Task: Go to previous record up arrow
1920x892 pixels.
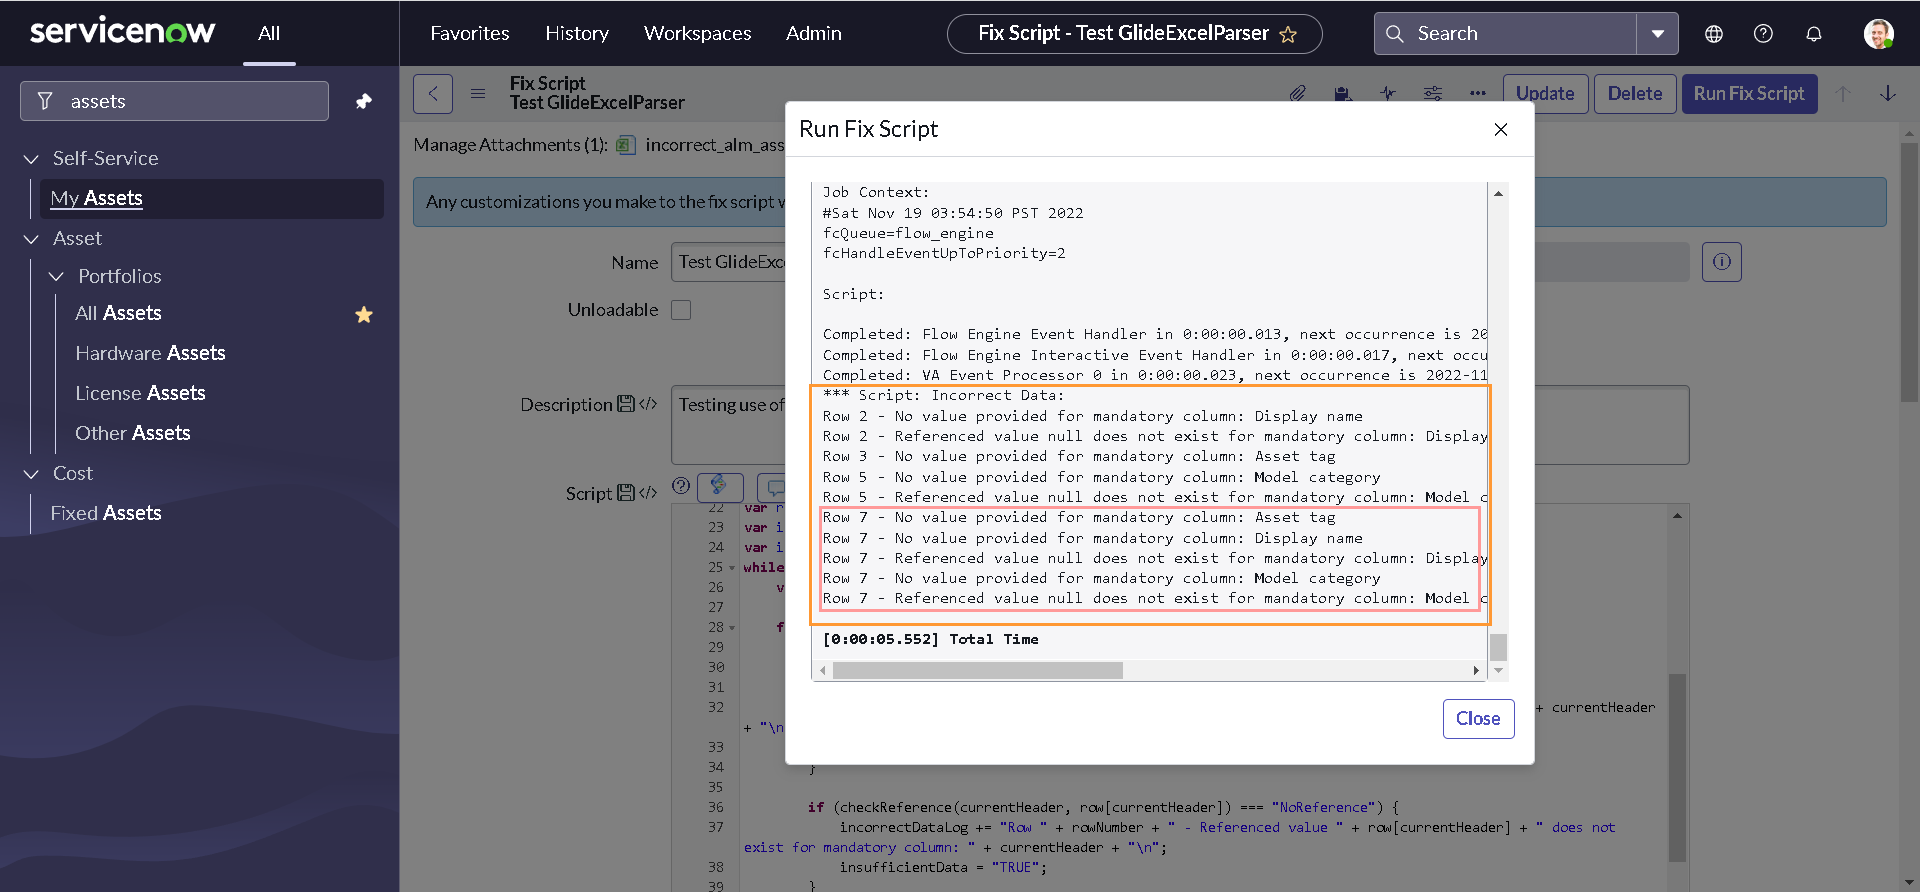Action: (x=1843, y=93)
